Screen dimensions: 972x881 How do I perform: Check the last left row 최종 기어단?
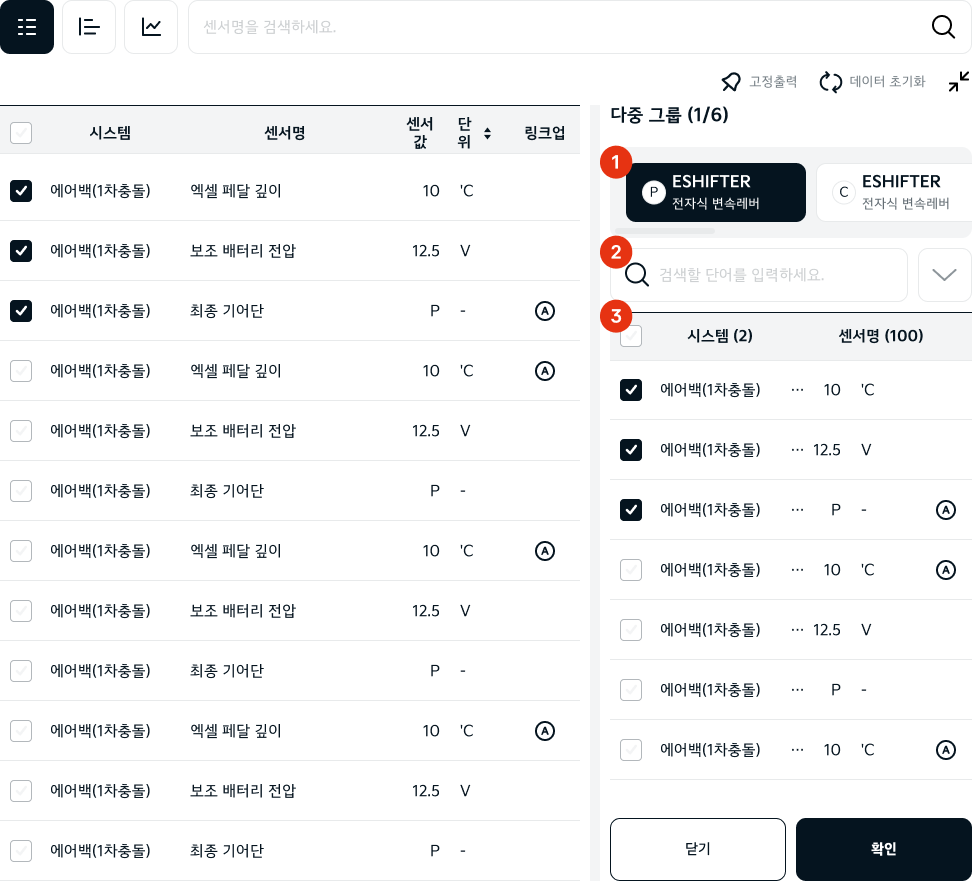(x=21, y=850)
